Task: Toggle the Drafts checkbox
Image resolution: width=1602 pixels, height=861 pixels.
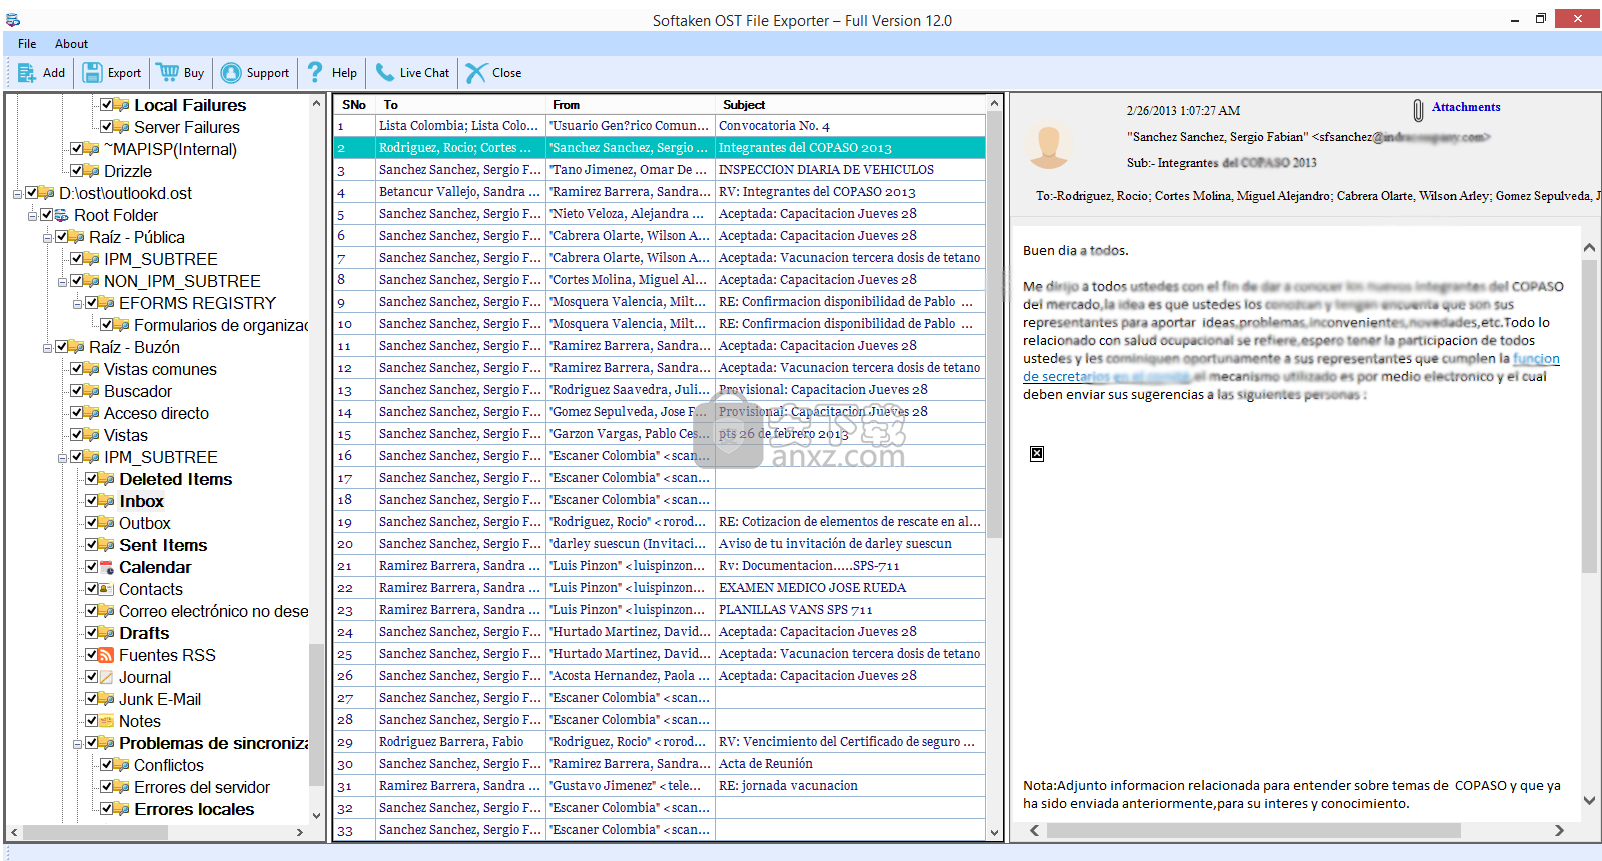Action: (92, 633)
